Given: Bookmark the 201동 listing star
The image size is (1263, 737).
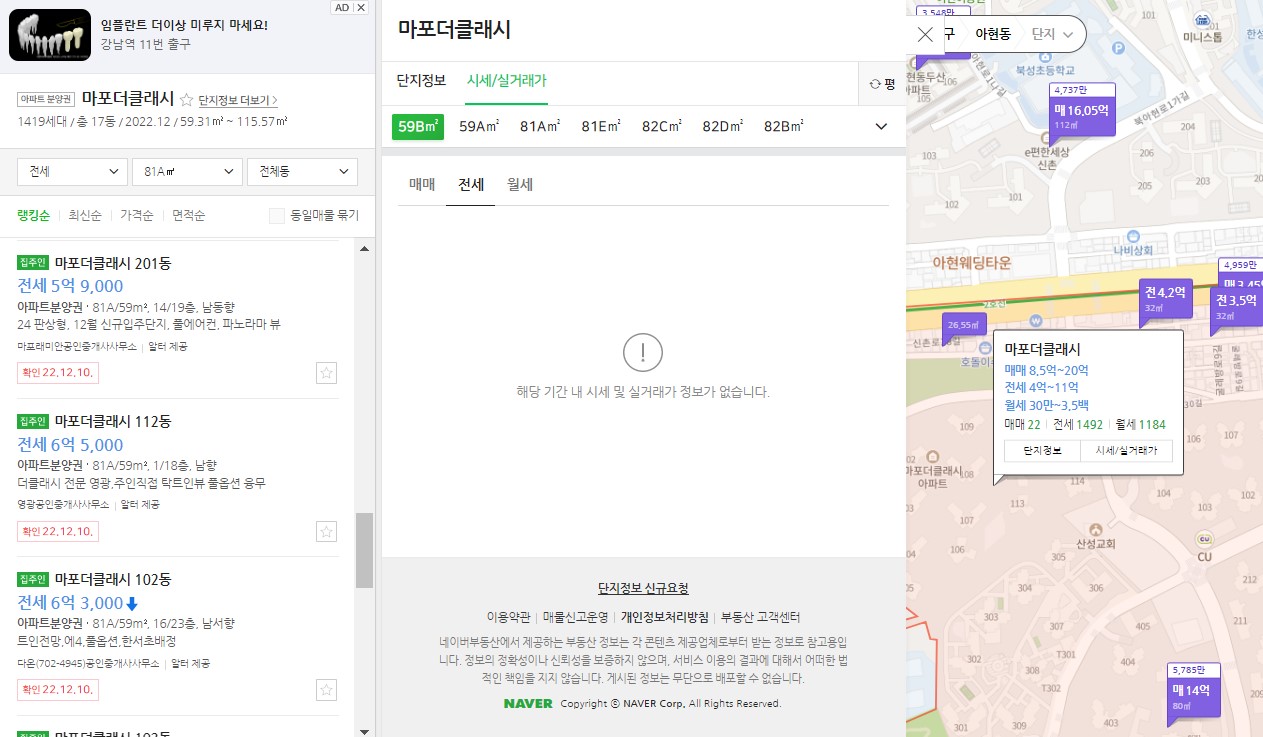Looking at the screenshot, I should tap(326, 373).
